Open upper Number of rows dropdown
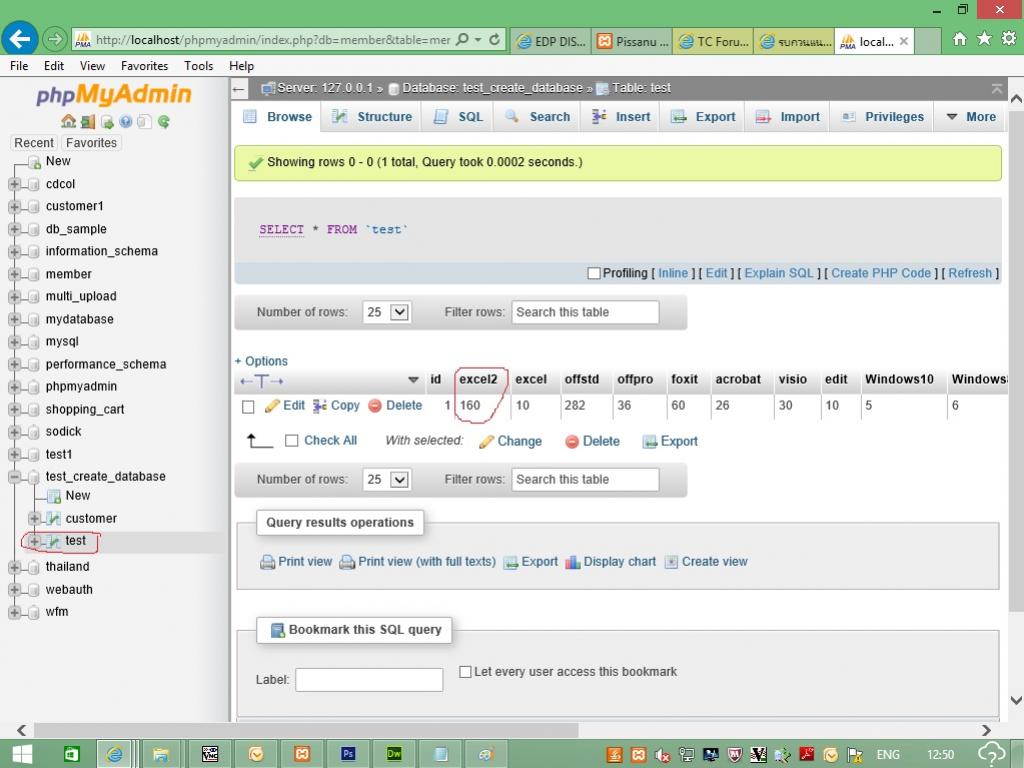This screenshot has width=1024, height=768. pos(386,312)
